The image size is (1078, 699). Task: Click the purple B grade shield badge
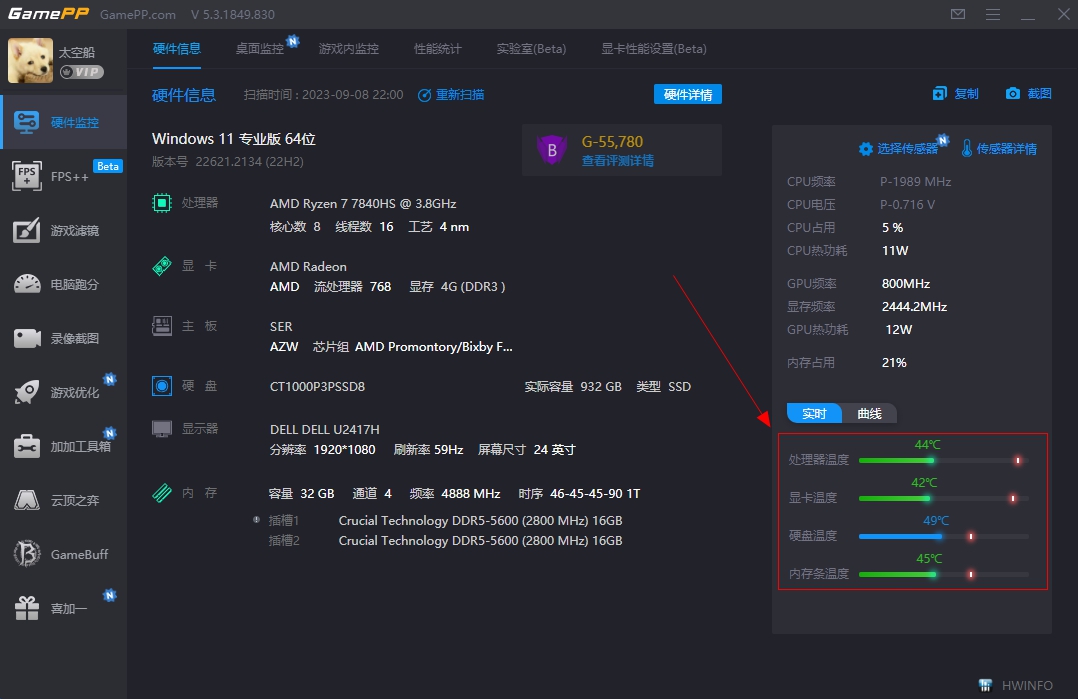coord(551,150)
